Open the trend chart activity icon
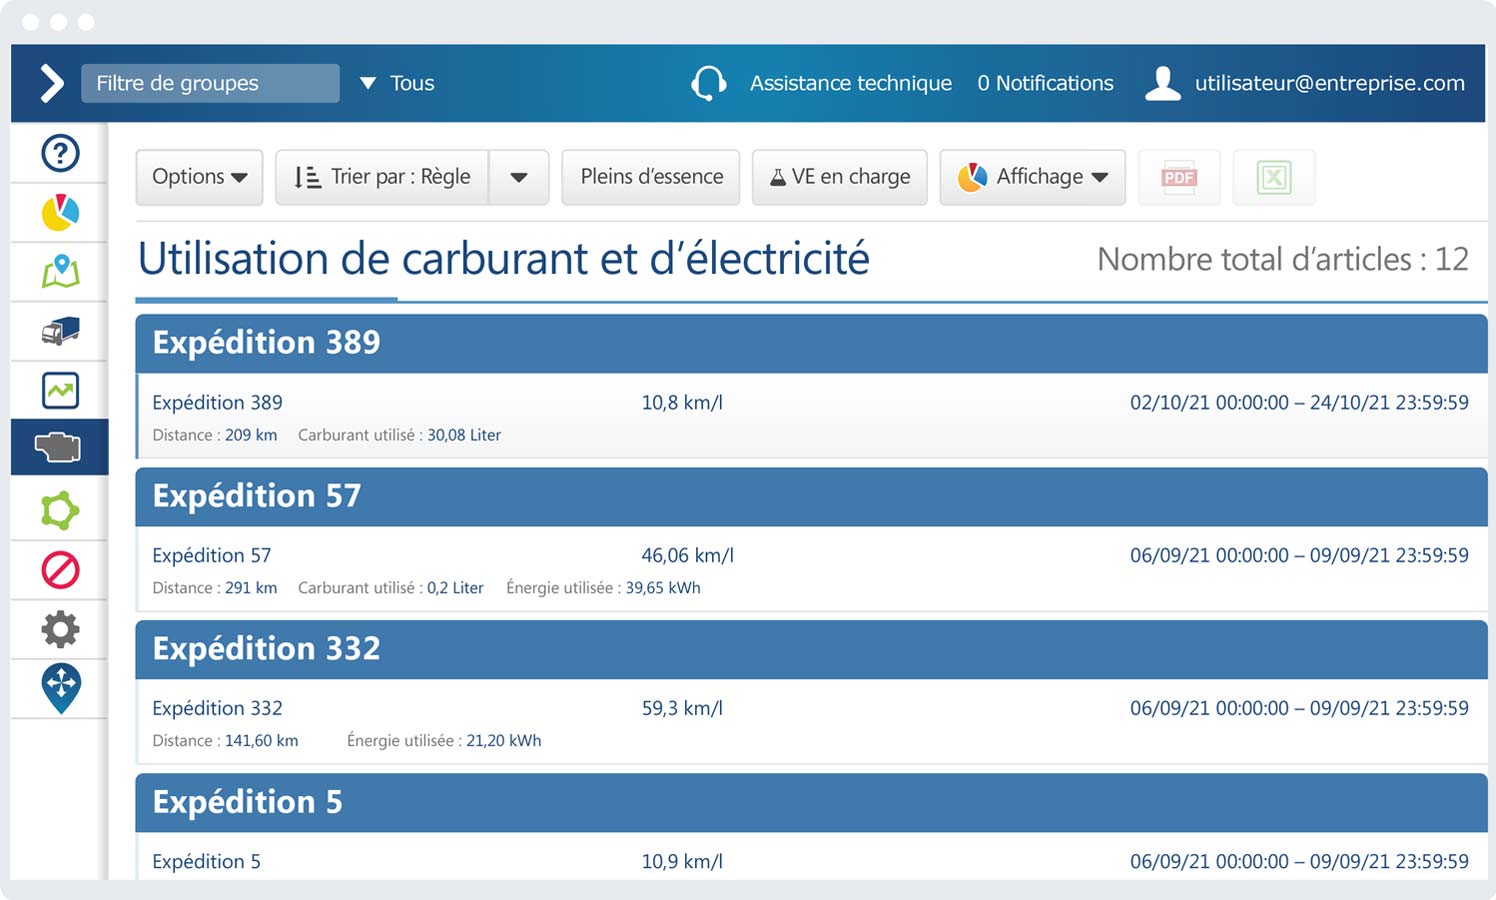The width and height of the screenshot is (1496, 900). [x=60, y=391]
